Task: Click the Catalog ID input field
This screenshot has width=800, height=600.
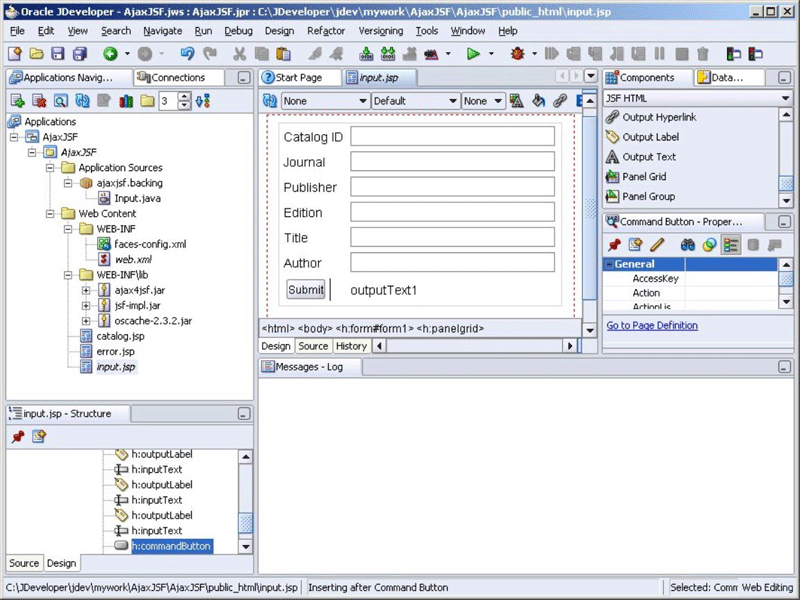Action: click(453, 136)
